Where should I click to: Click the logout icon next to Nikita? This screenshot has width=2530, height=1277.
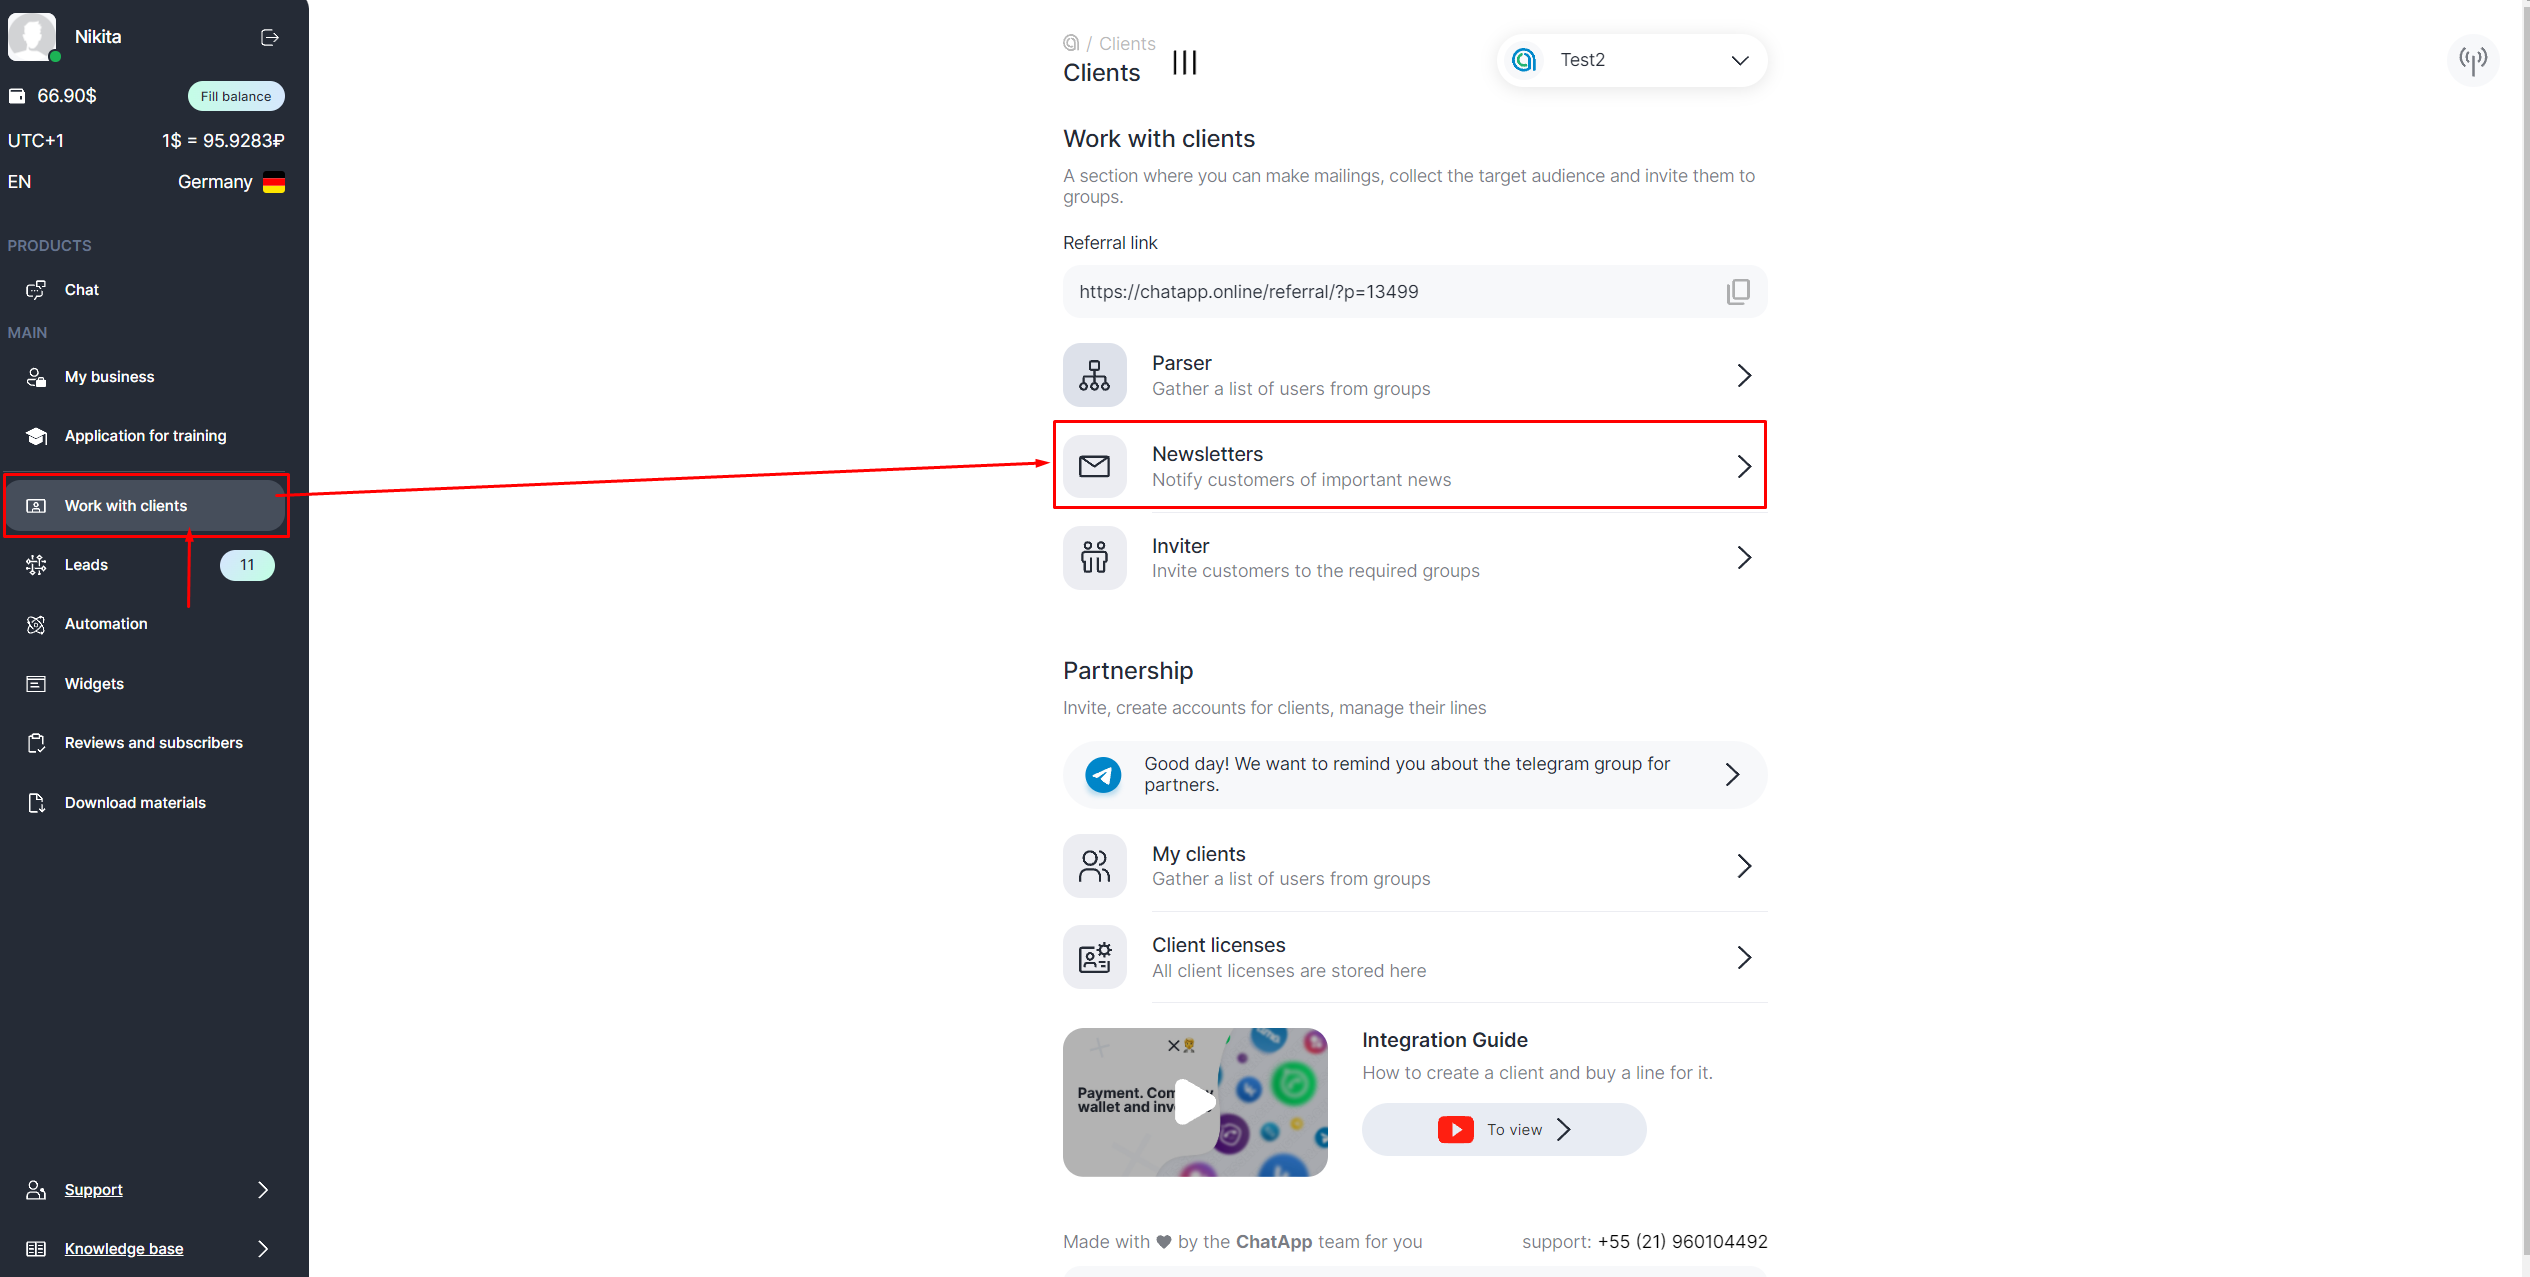click(x=269, y=37)
